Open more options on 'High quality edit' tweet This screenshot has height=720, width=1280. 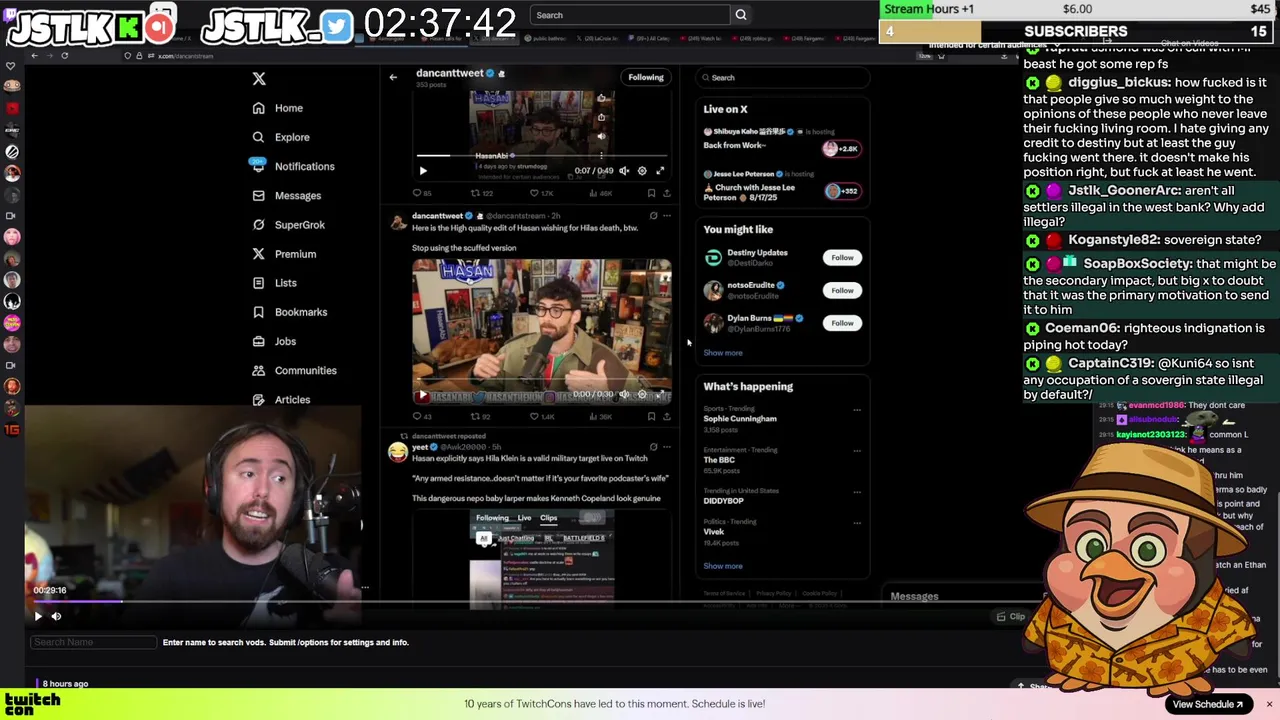[667, 216]
